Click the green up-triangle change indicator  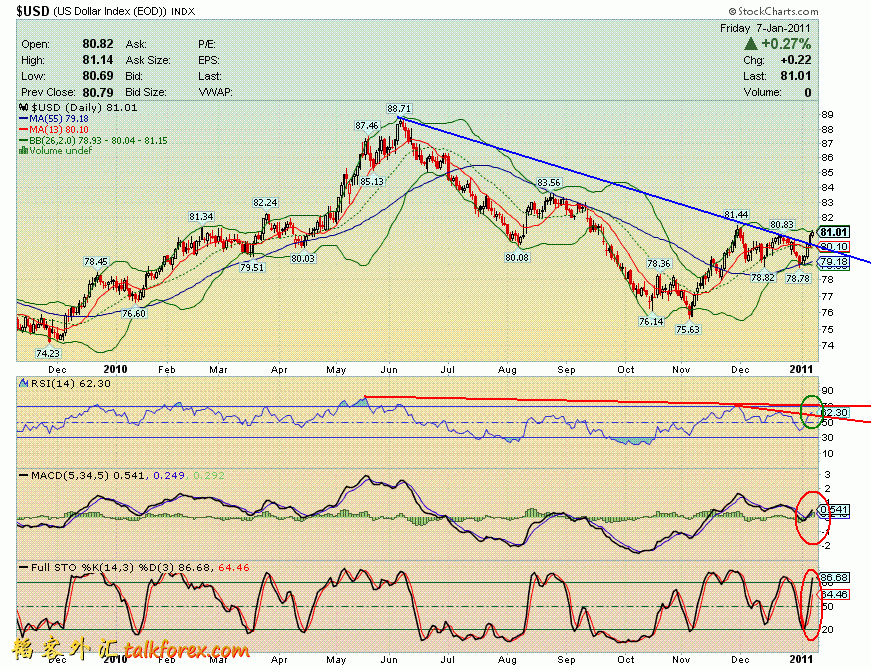[x=751, y=43]
